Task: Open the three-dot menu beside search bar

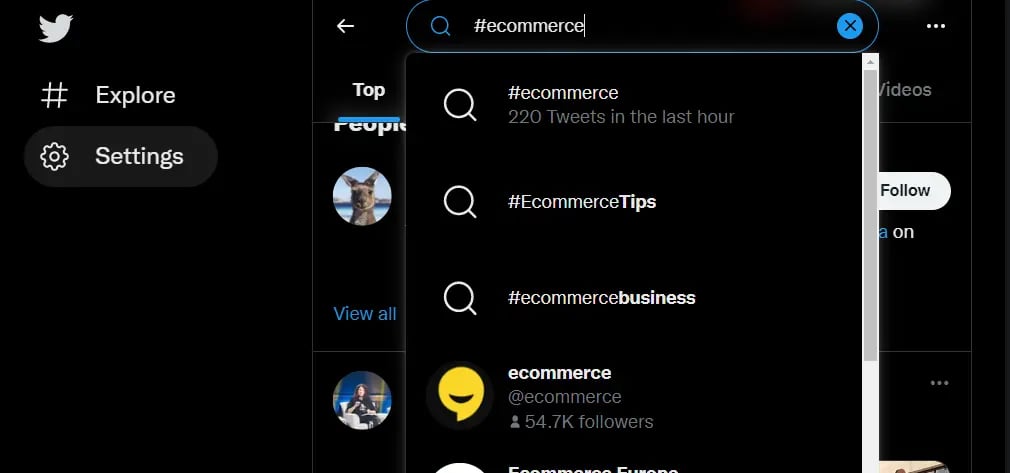Action: click(x=935, y=26)
